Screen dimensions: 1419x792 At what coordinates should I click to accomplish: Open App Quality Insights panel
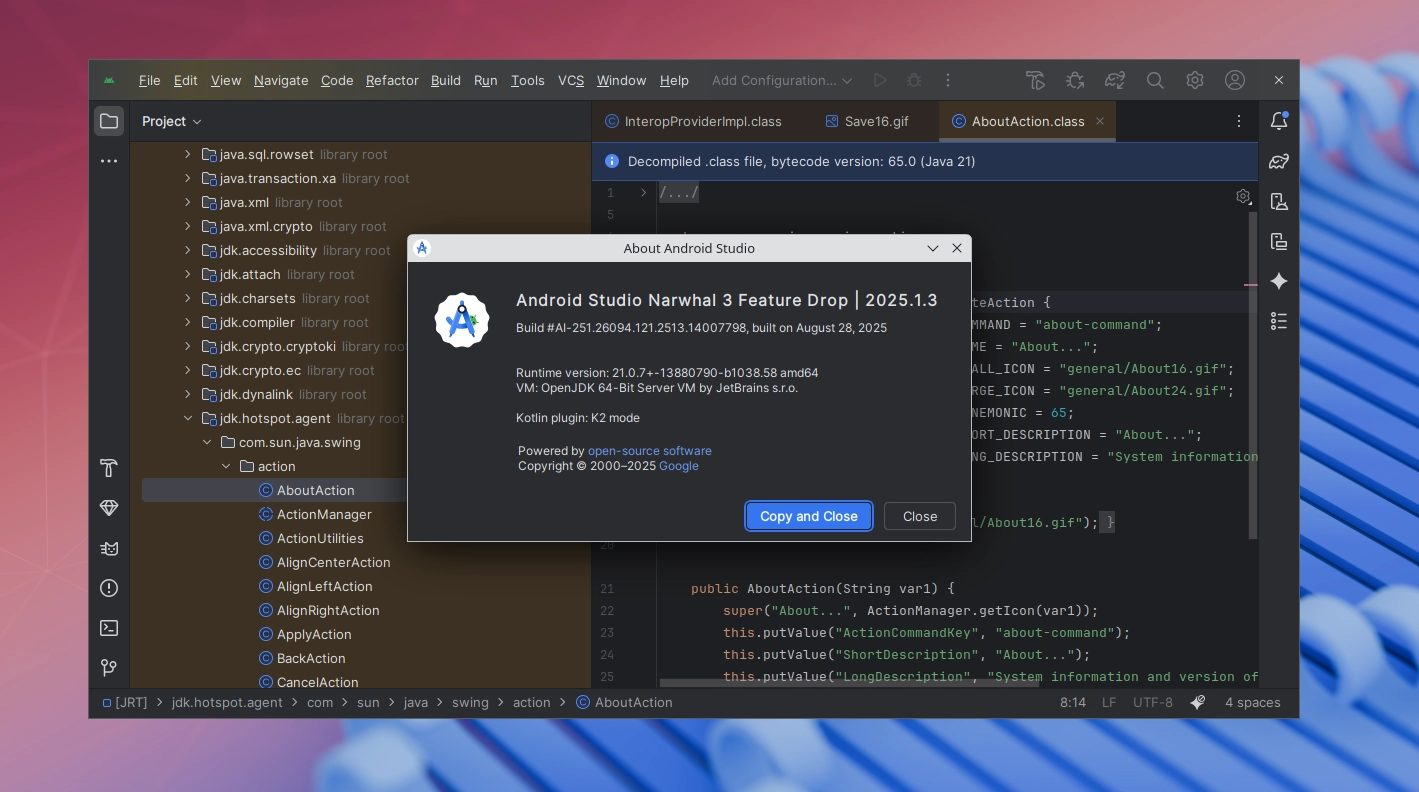tap(110, 508)
